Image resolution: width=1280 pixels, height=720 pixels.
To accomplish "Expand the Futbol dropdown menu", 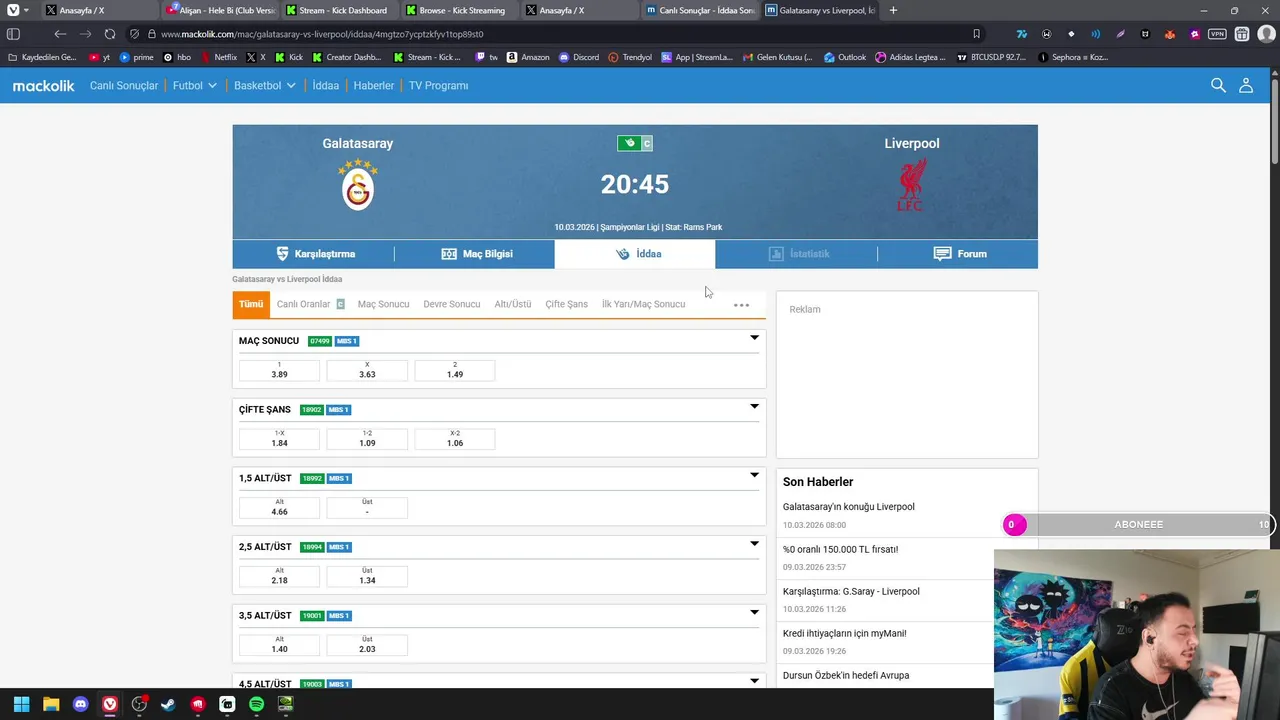I will click(195, 86).
